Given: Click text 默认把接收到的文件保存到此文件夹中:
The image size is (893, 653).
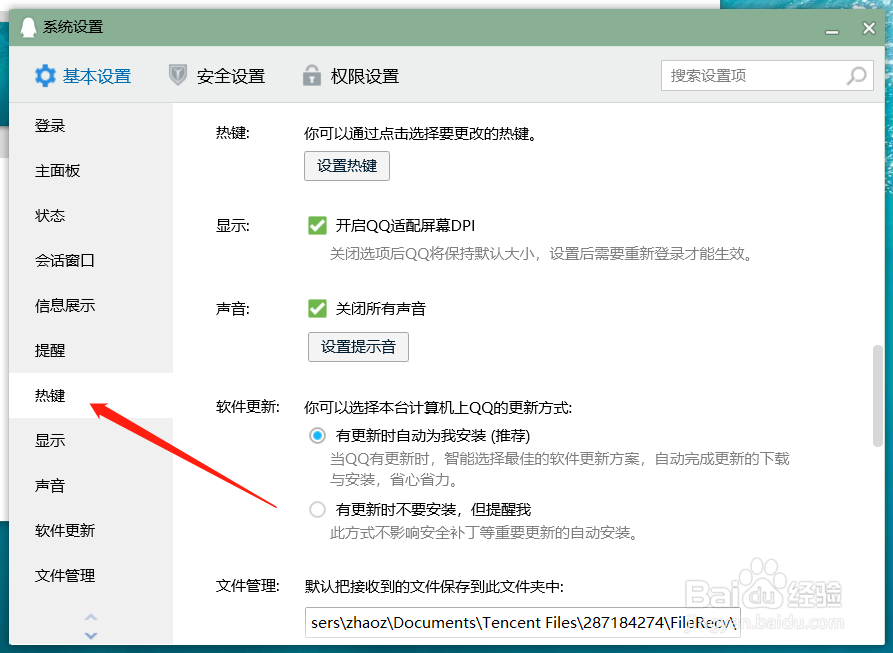Looking at the screenshot, I should coord(434,586).
